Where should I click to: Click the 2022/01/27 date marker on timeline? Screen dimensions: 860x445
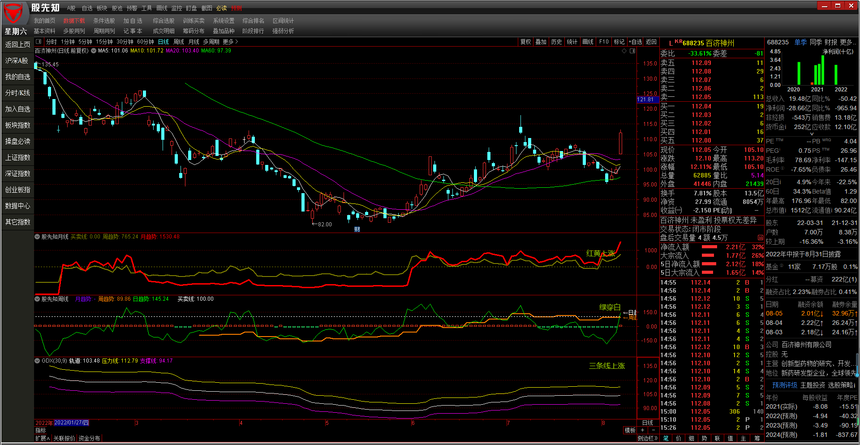pyautogui.click(x=73, y=423)
